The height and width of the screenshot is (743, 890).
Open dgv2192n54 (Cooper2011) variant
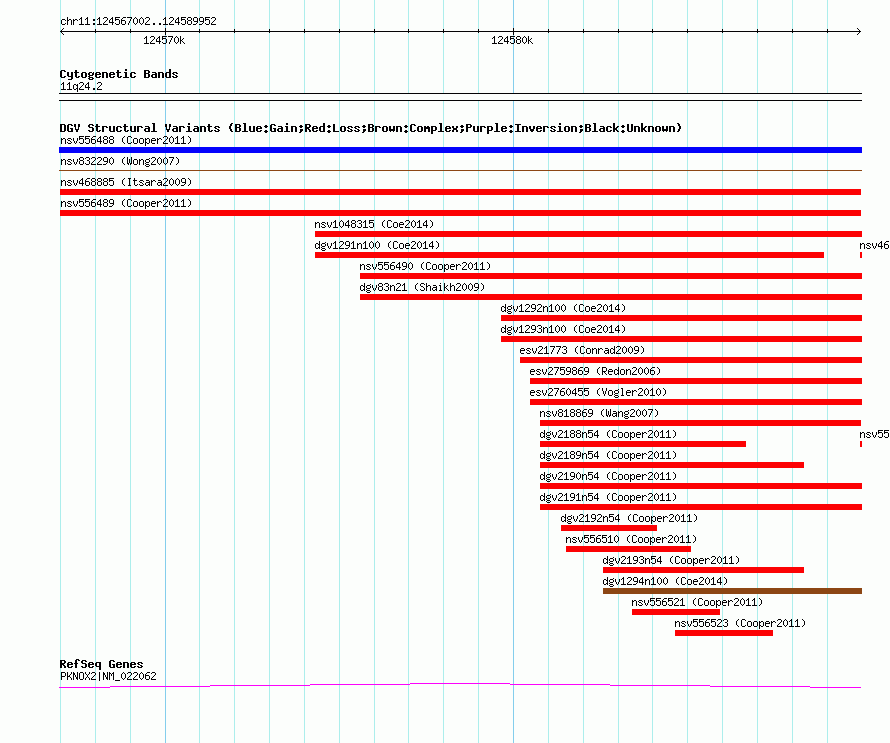click(629, 518)
